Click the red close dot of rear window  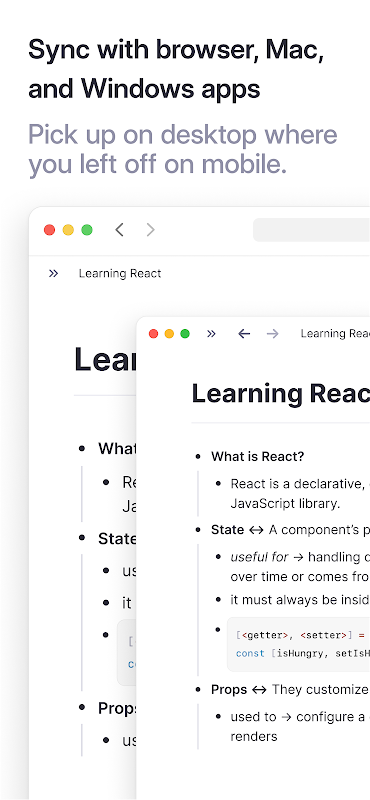click(x=50, y=230)
